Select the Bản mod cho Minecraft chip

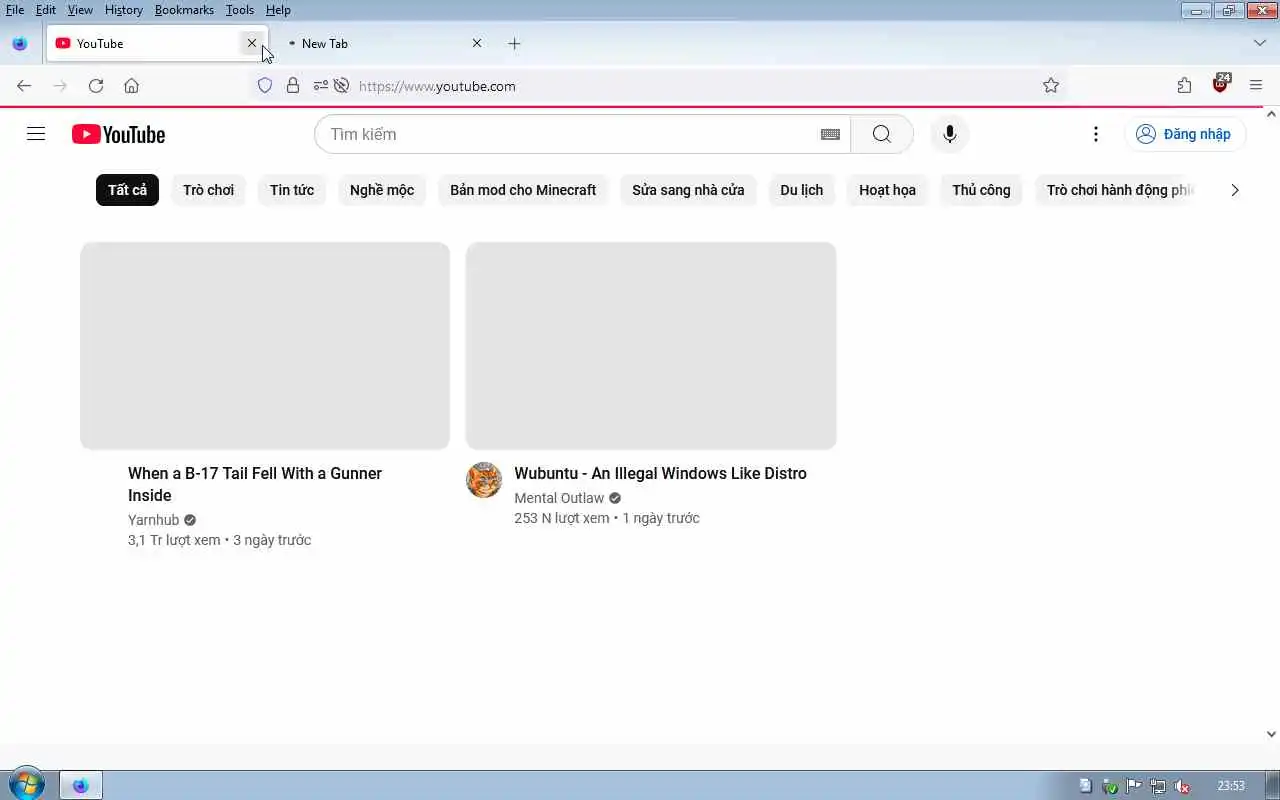(x=523, y=190)
